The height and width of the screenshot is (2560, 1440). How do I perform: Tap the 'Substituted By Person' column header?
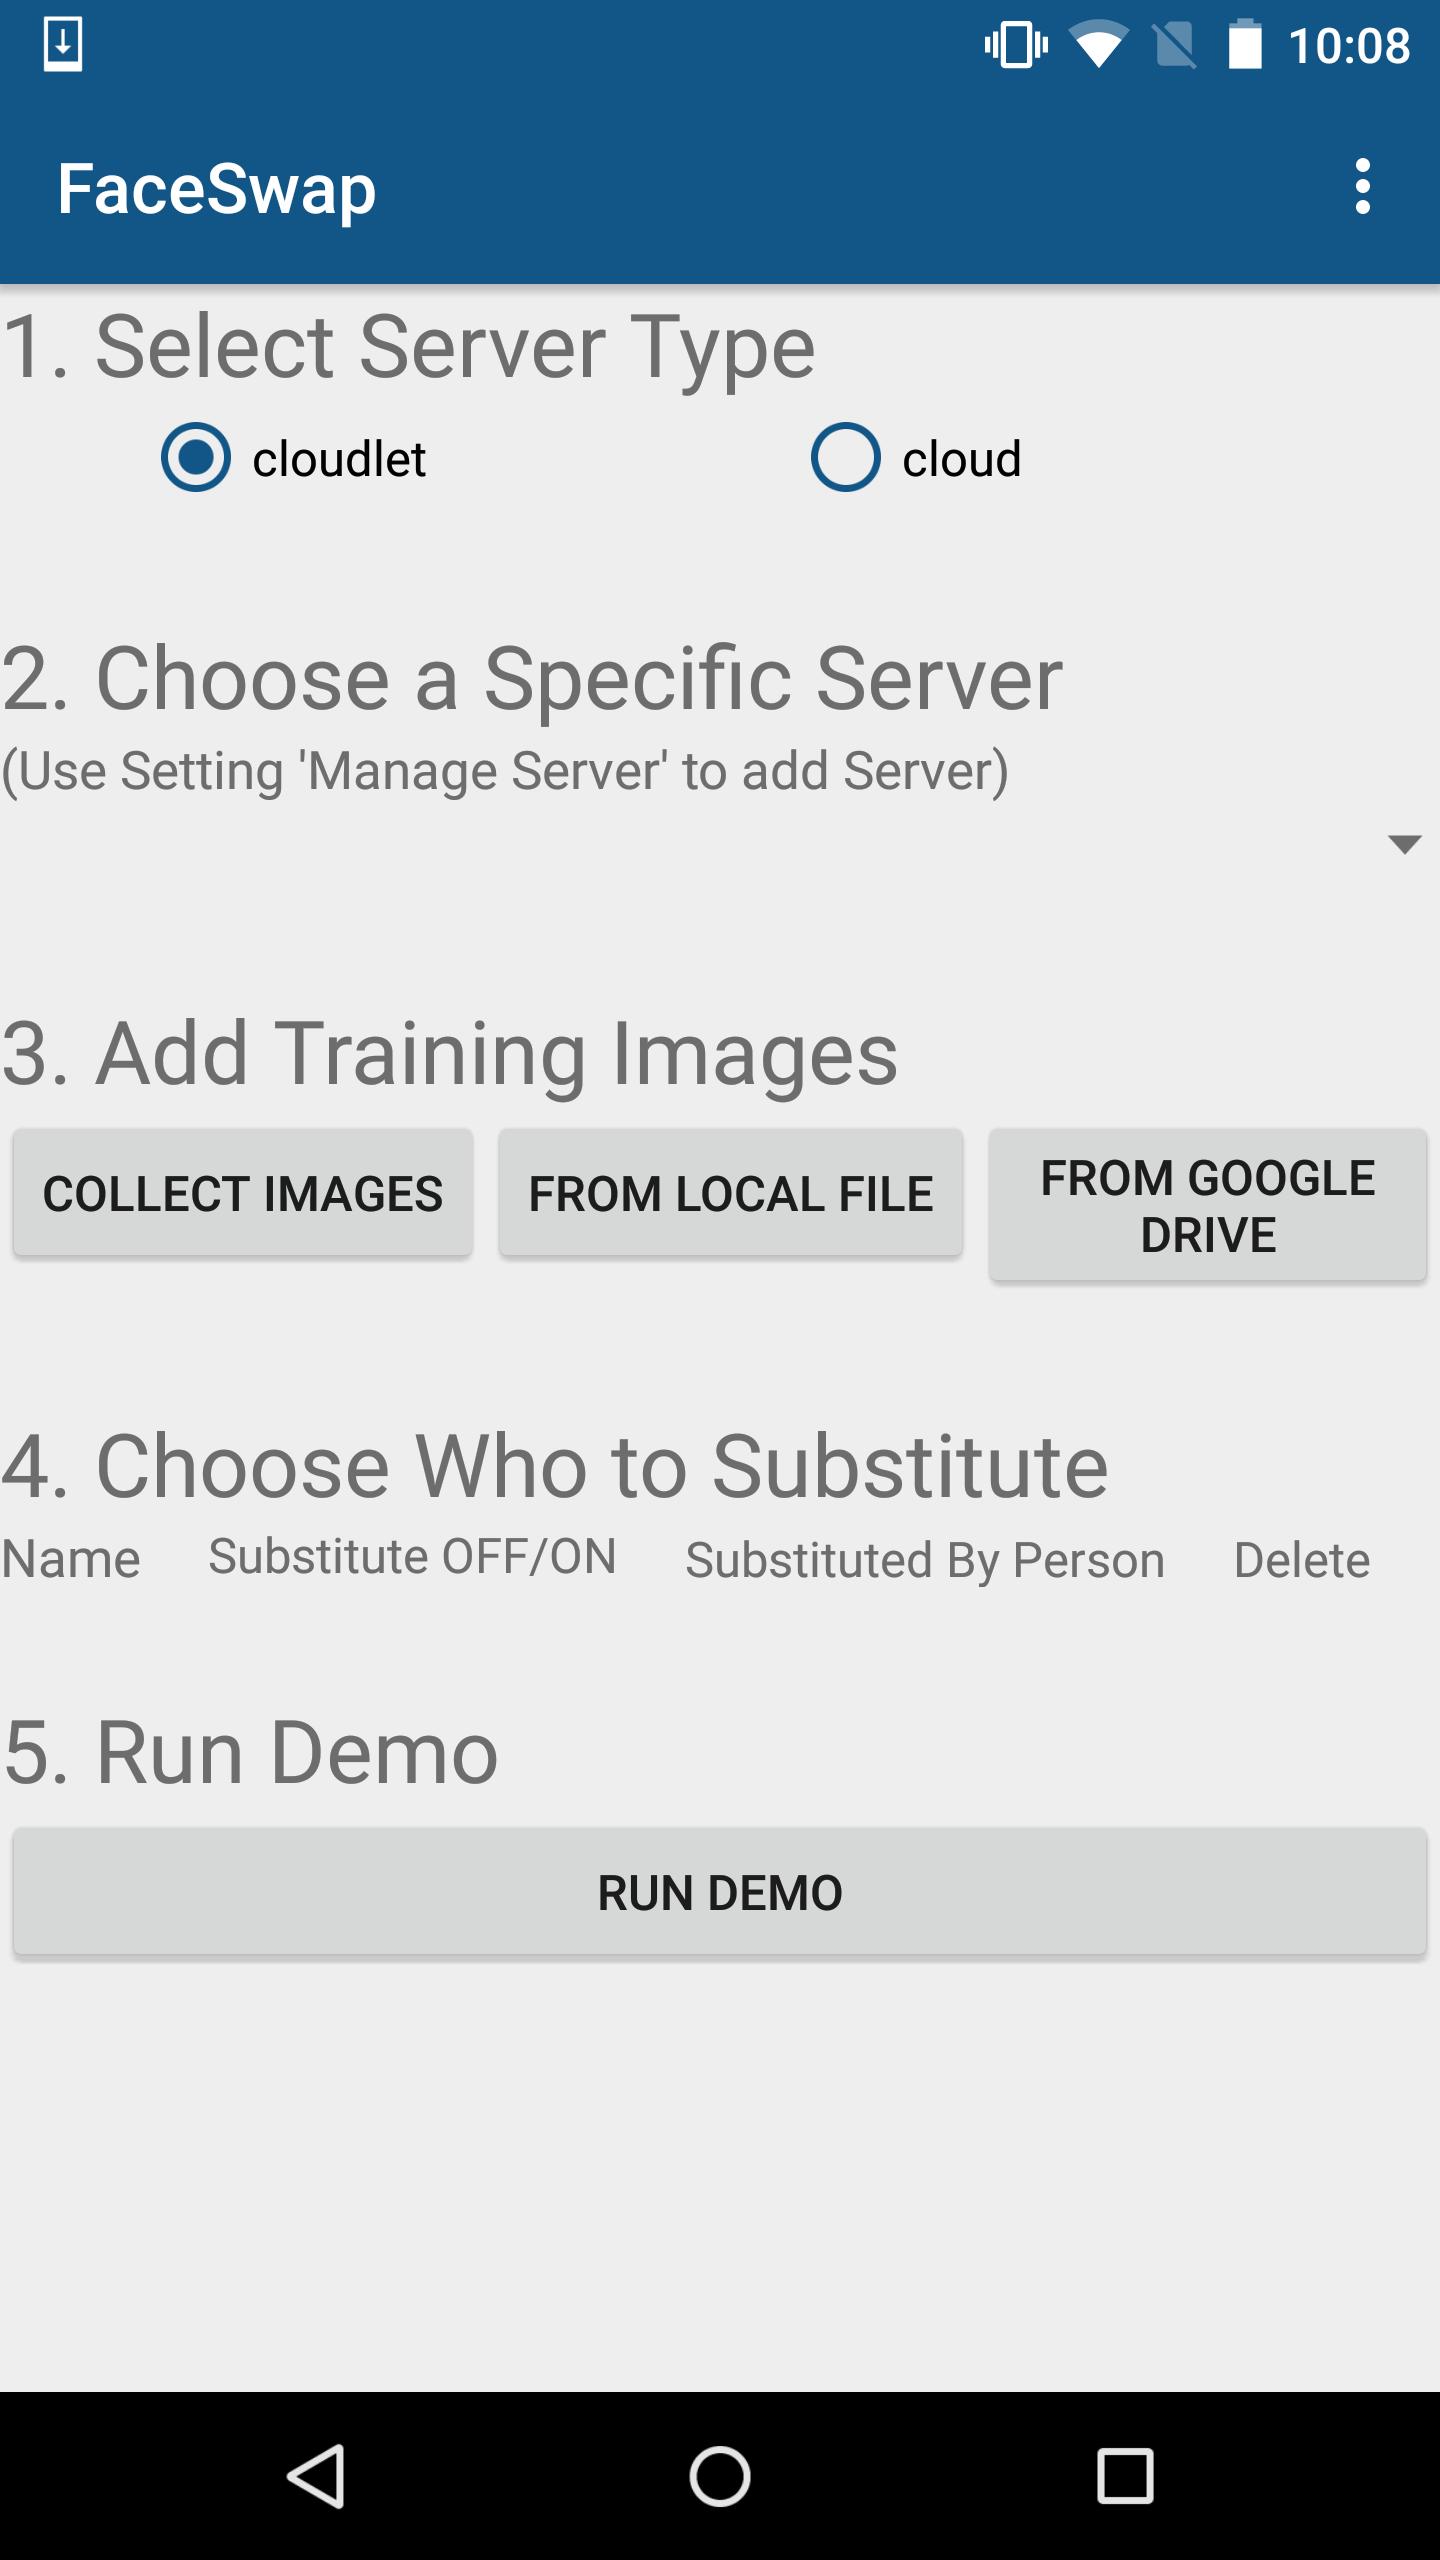coord(925,1561)
